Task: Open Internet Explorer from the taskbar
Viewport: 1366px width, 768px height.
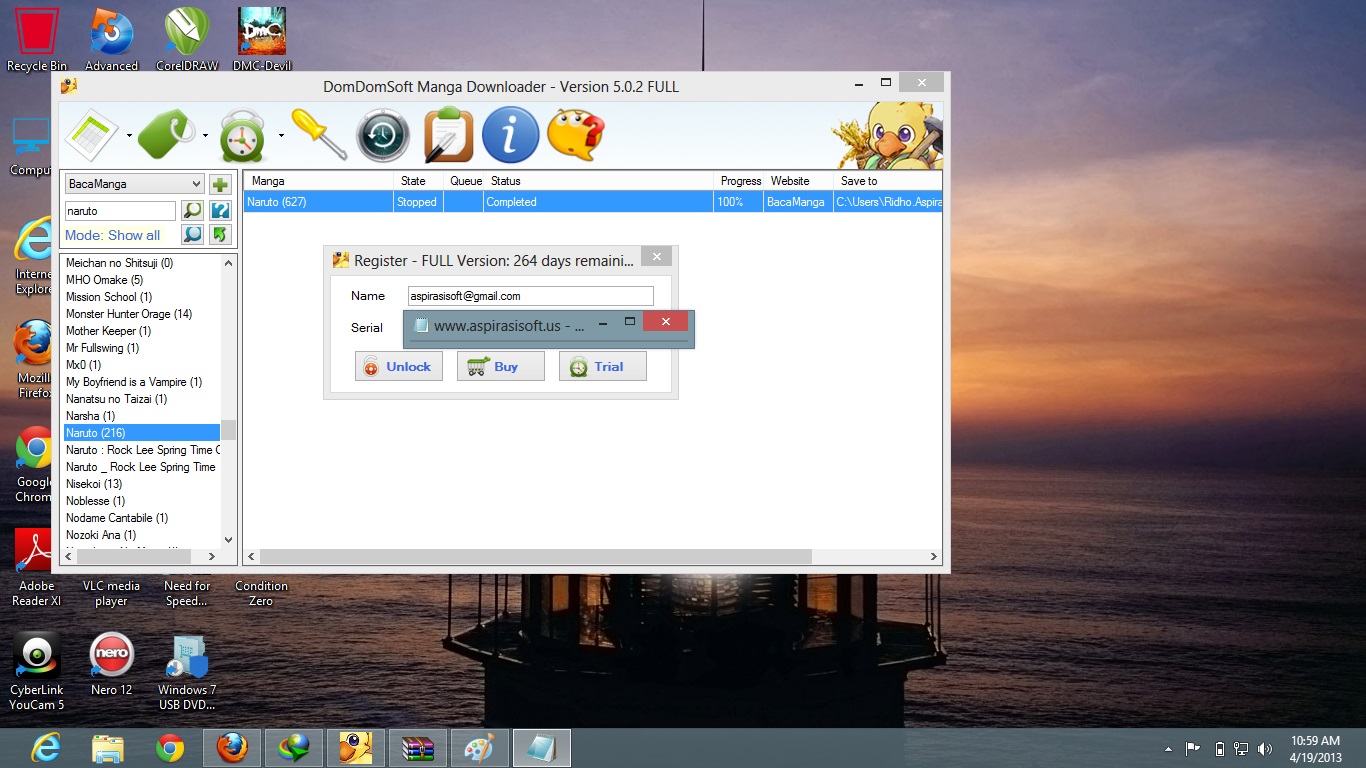Action: (x=45, y=748)
